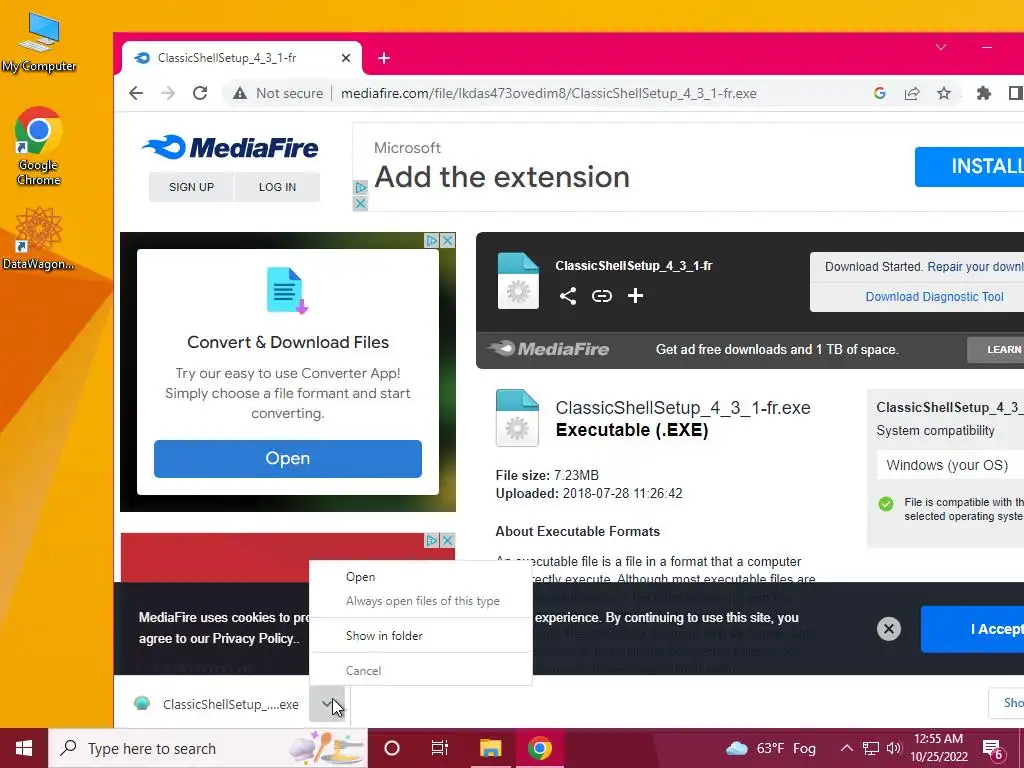Image resolution: width=1024 pixels, height=768 pixels.
Task: Click the SIGN UP button
Action: (191, 187)
